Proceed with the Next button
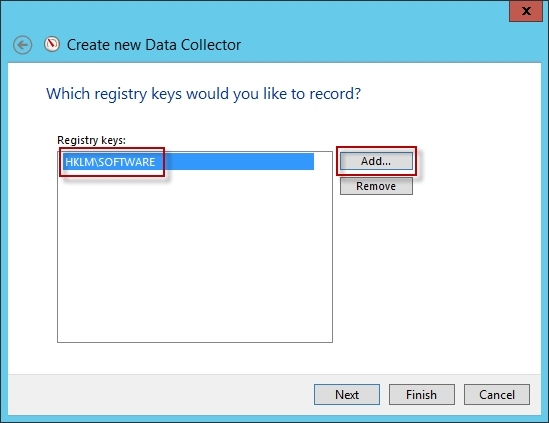The height and width of the screenshot is (423, 549). 347,395
